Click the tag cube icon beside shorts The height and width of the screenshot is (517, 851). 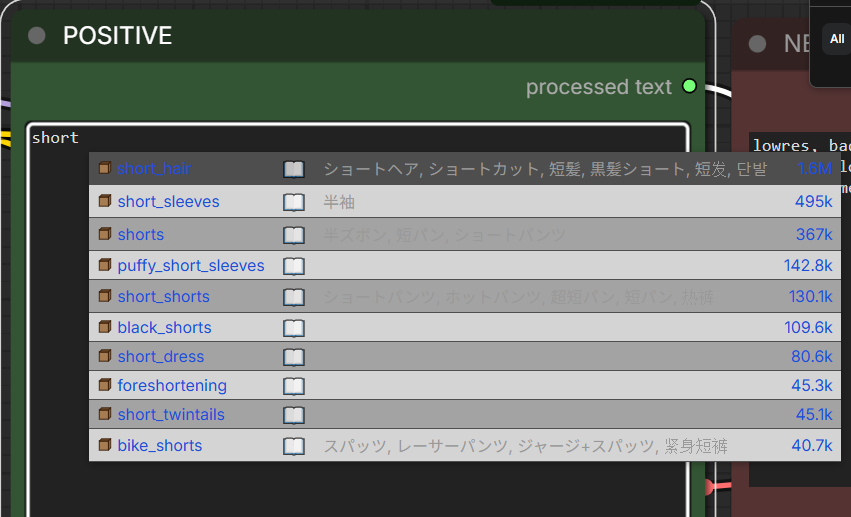pos(105,234)
